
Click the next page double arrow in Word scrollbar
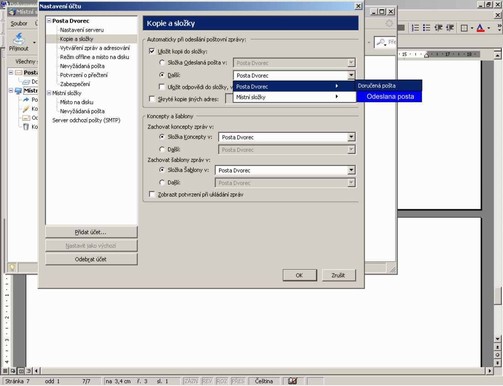click(x=497, y=363)
